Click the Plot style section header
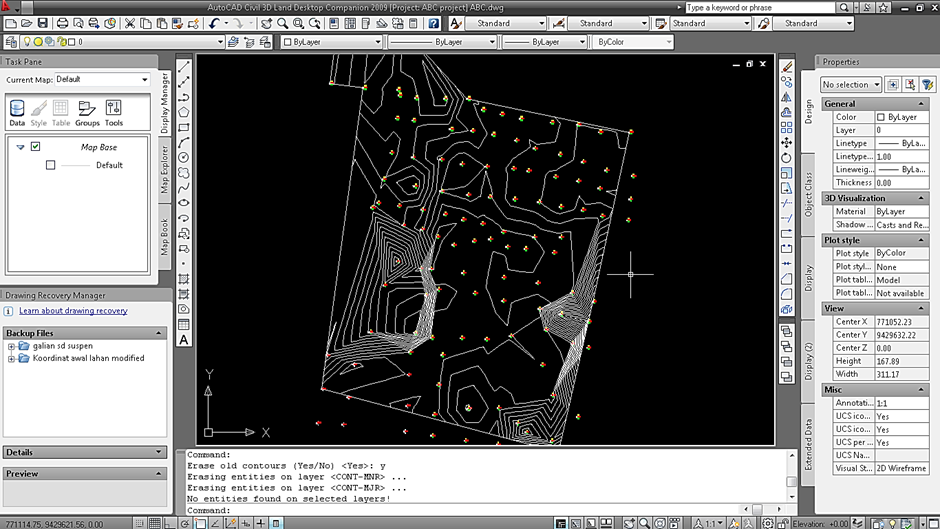The height and width of the screenshot is (529, 940). tap(875, 240)
